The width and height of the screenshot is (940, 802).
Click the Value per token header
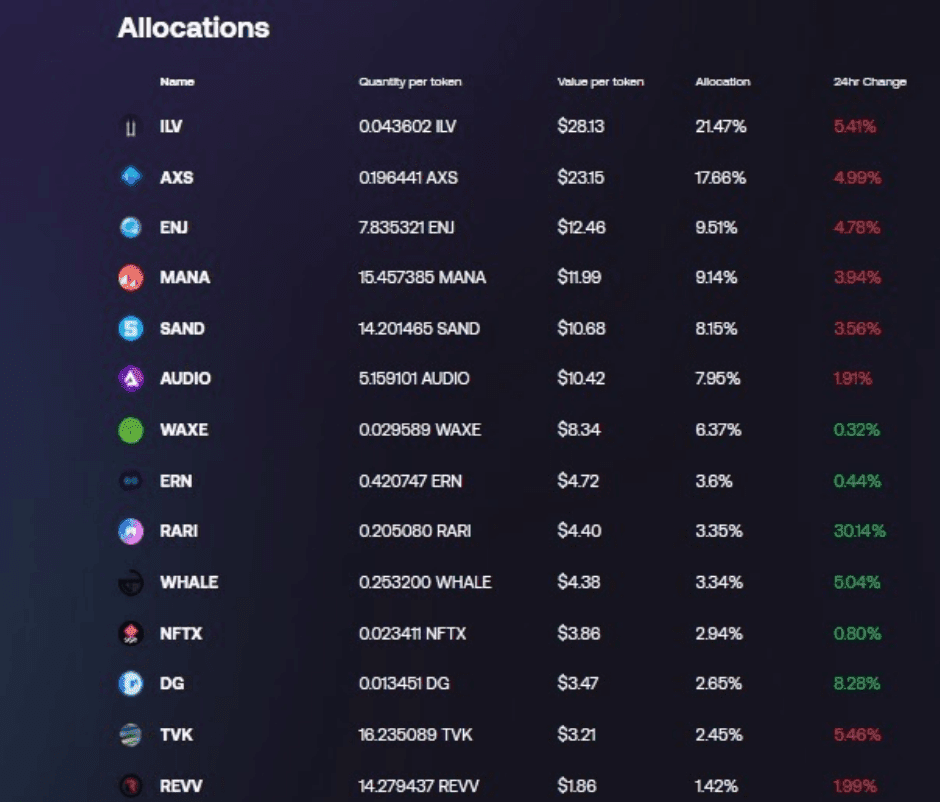point(601,82)
